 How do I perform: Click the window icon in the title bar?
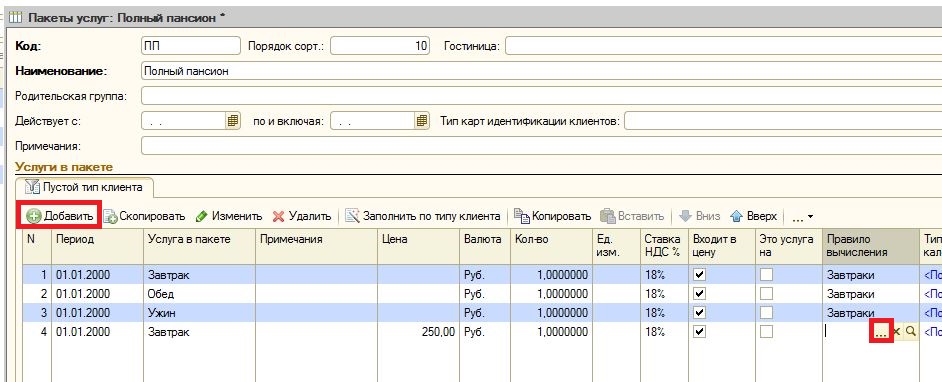[x=16, y=17]
